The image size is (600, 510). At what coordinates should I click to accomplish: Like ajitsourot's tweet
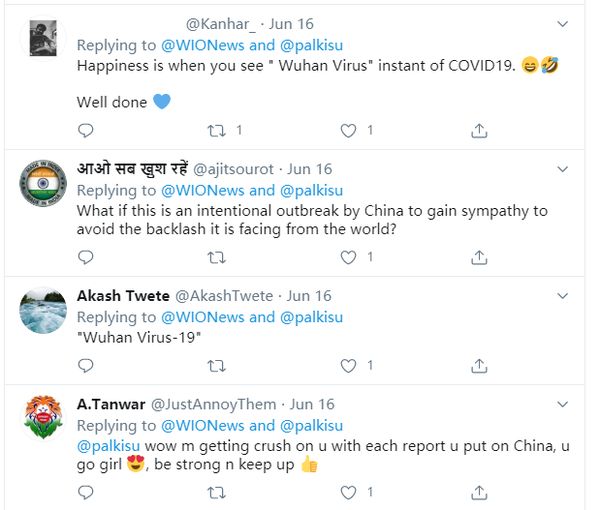[x=348, y=257]
